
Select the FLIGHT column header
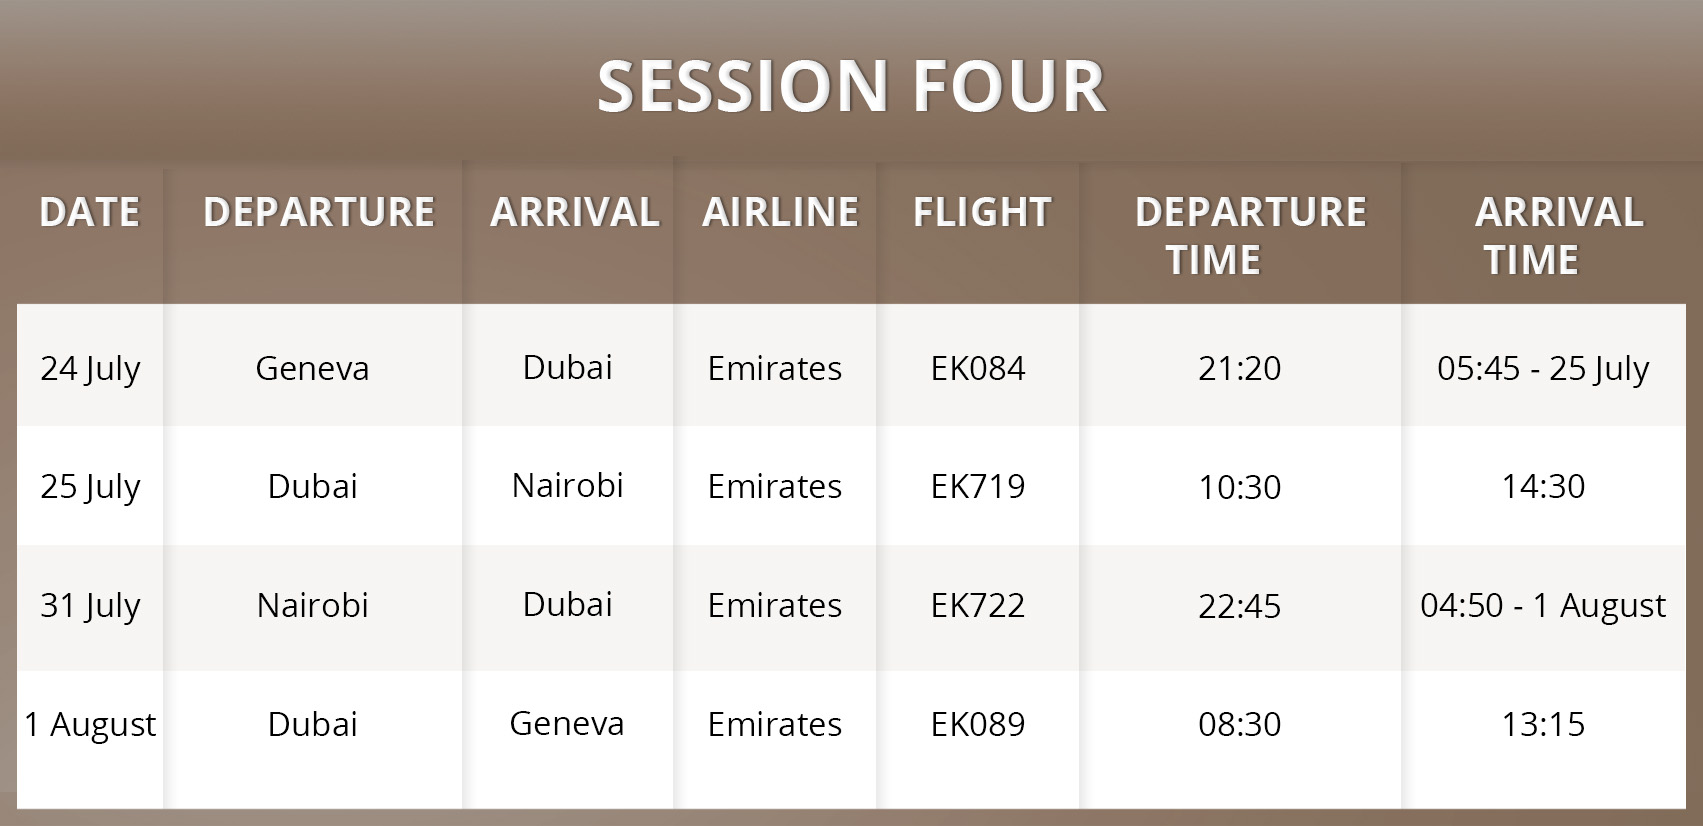[981, 212]
